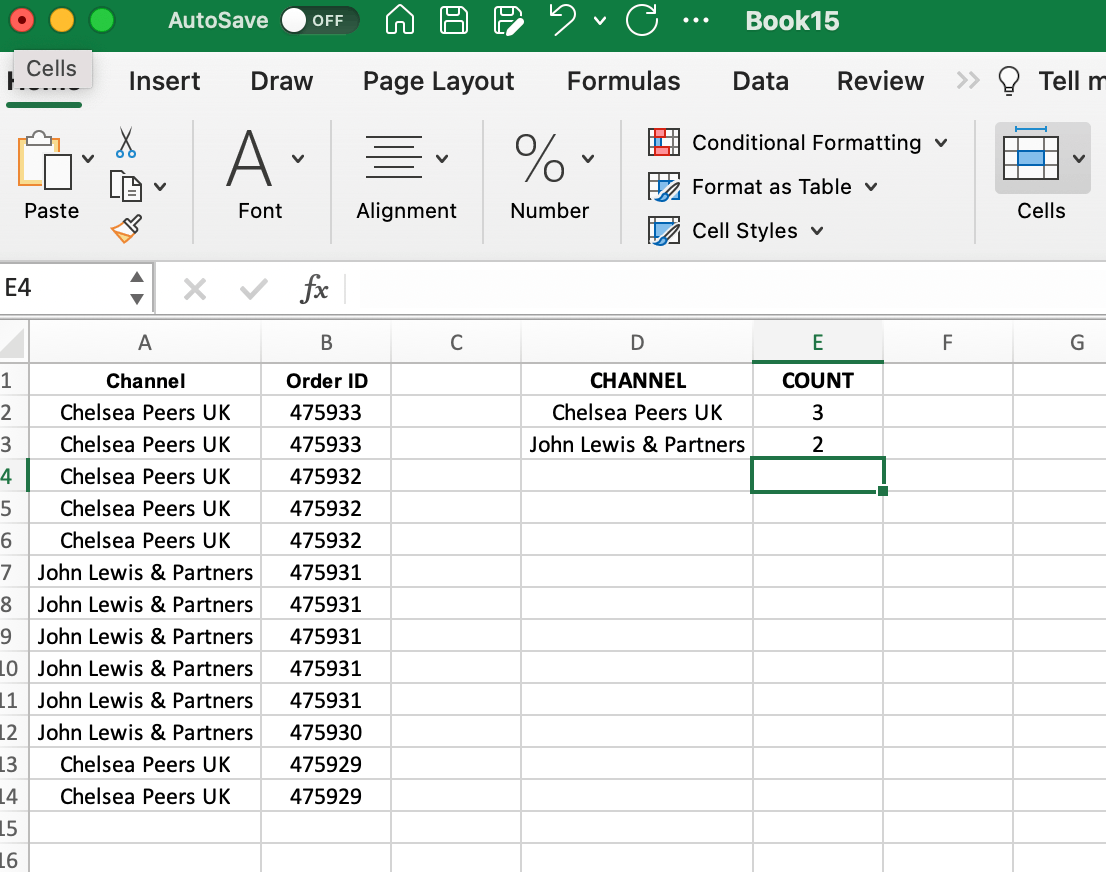1106x872 pixels.
Task: Show more ribbon tabs via double chevron
Action: (968, 80)
